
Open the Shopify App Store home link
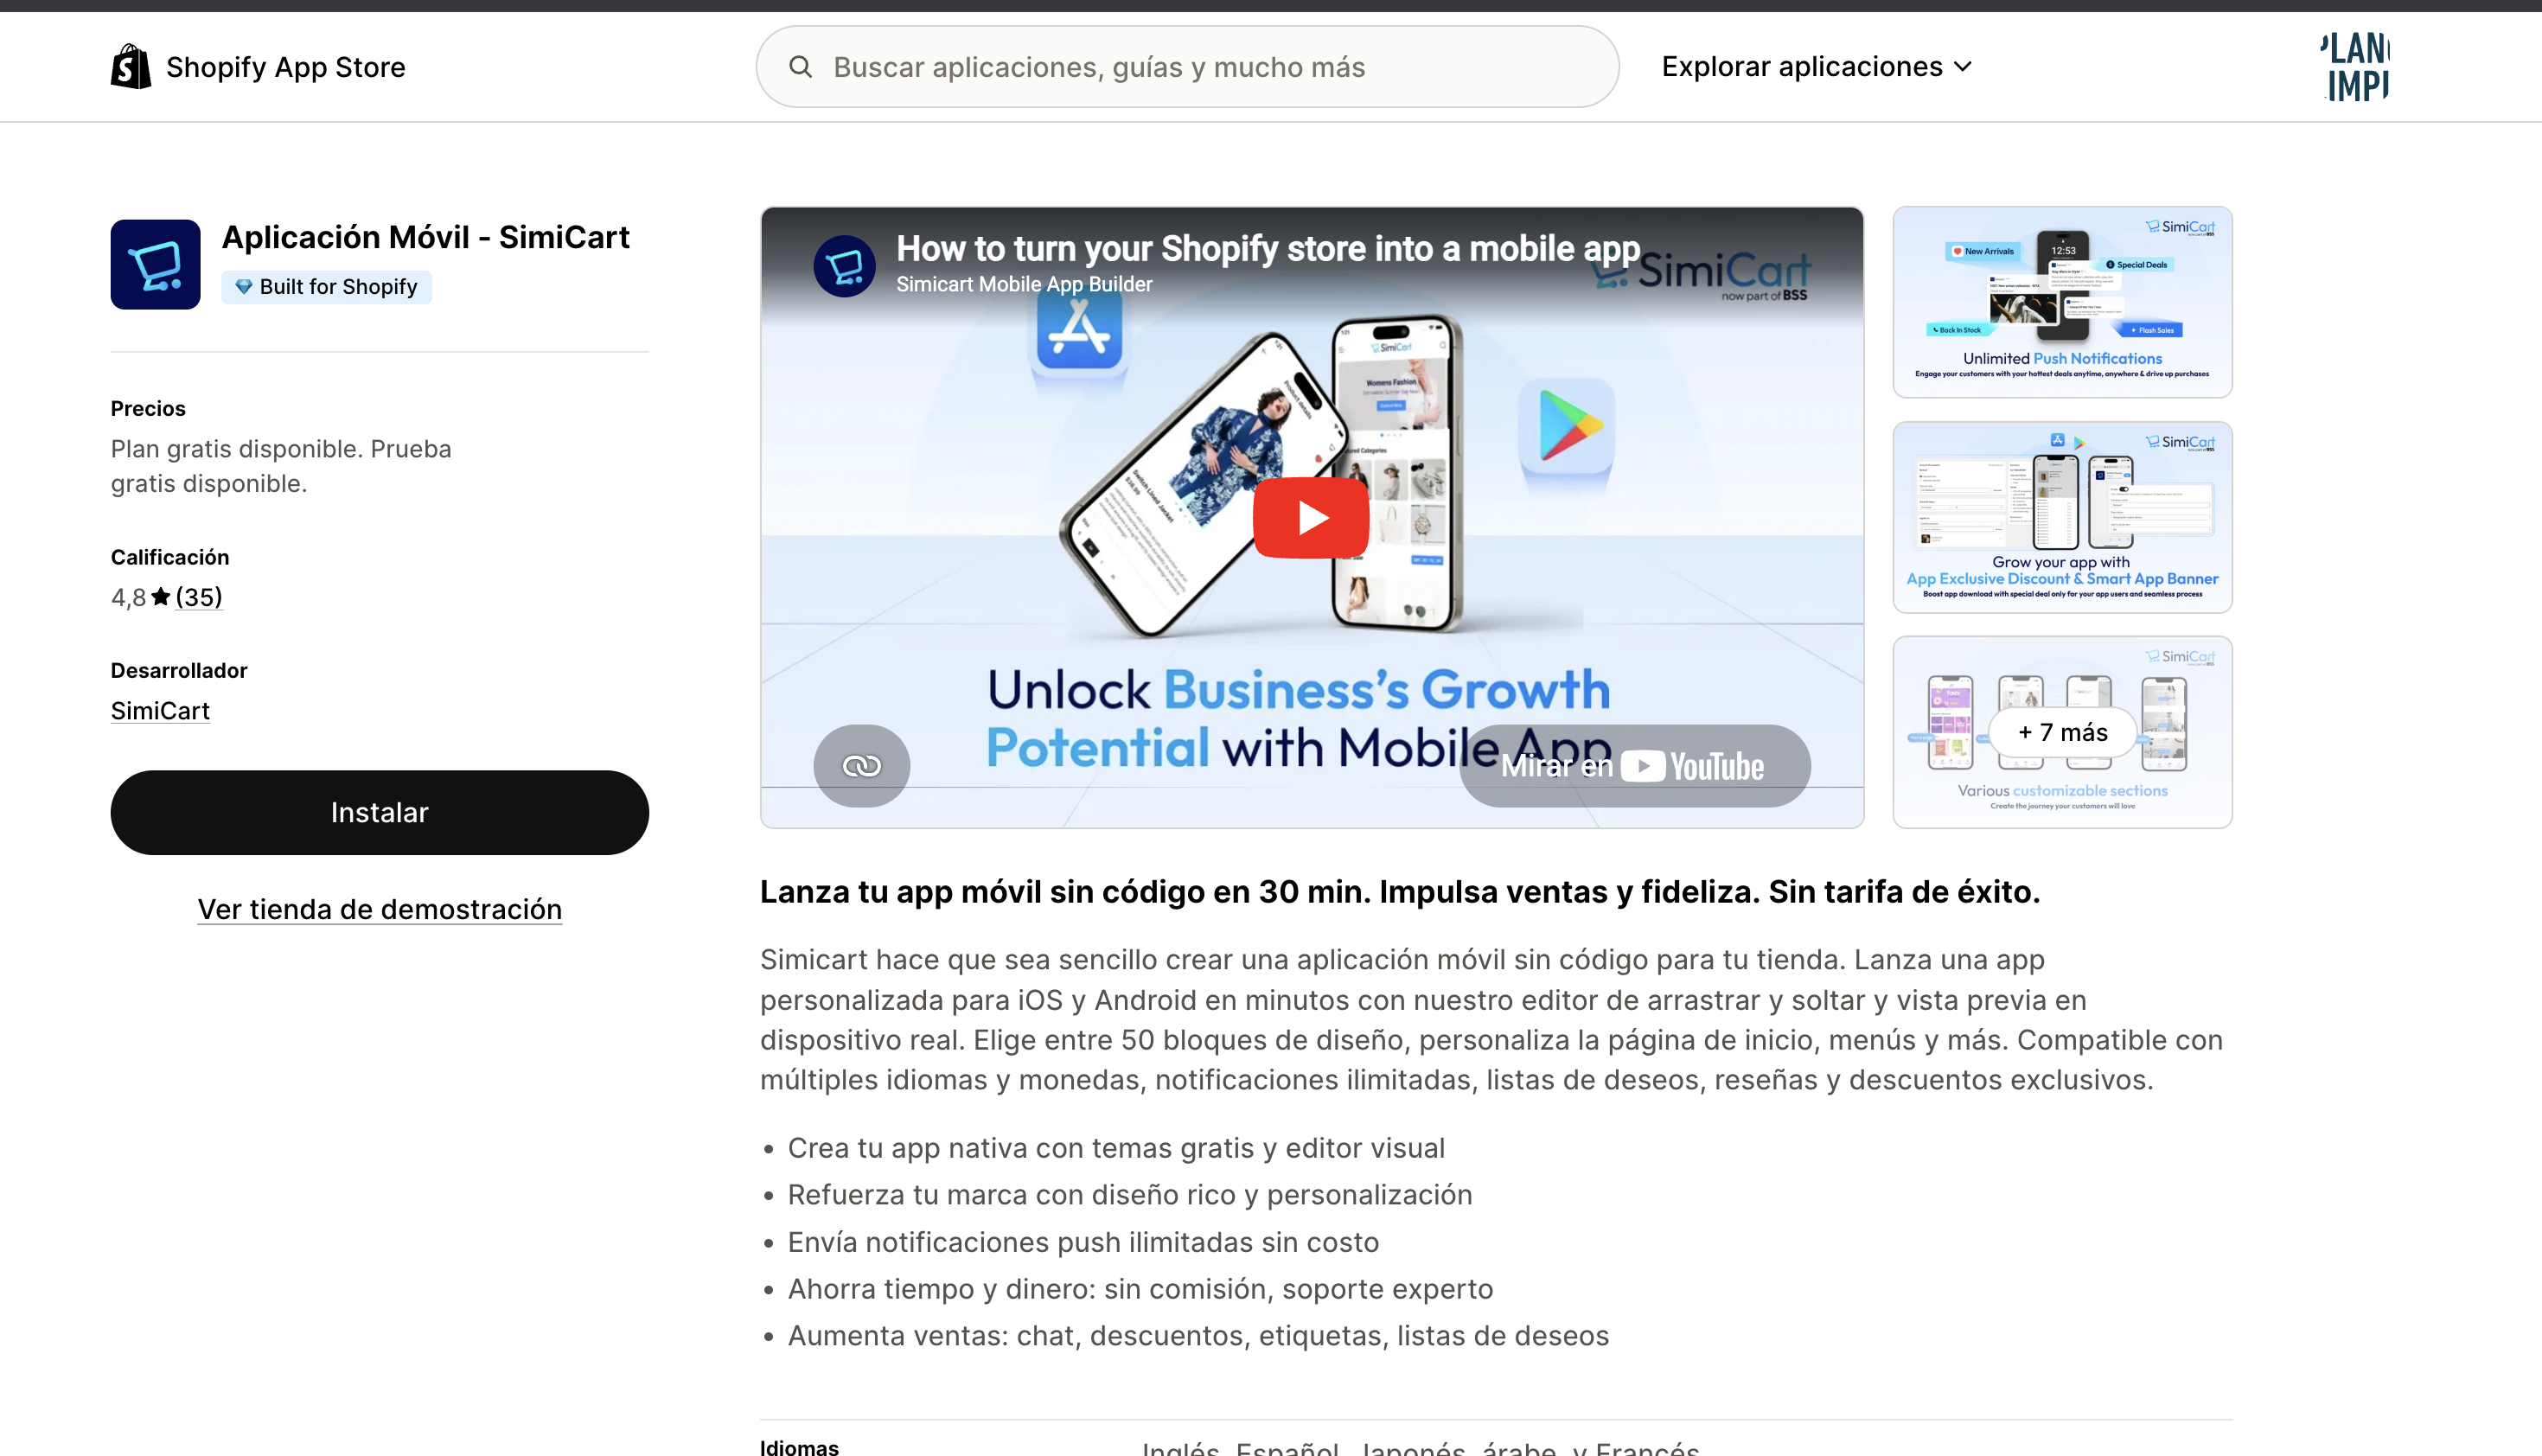point(258,66)
